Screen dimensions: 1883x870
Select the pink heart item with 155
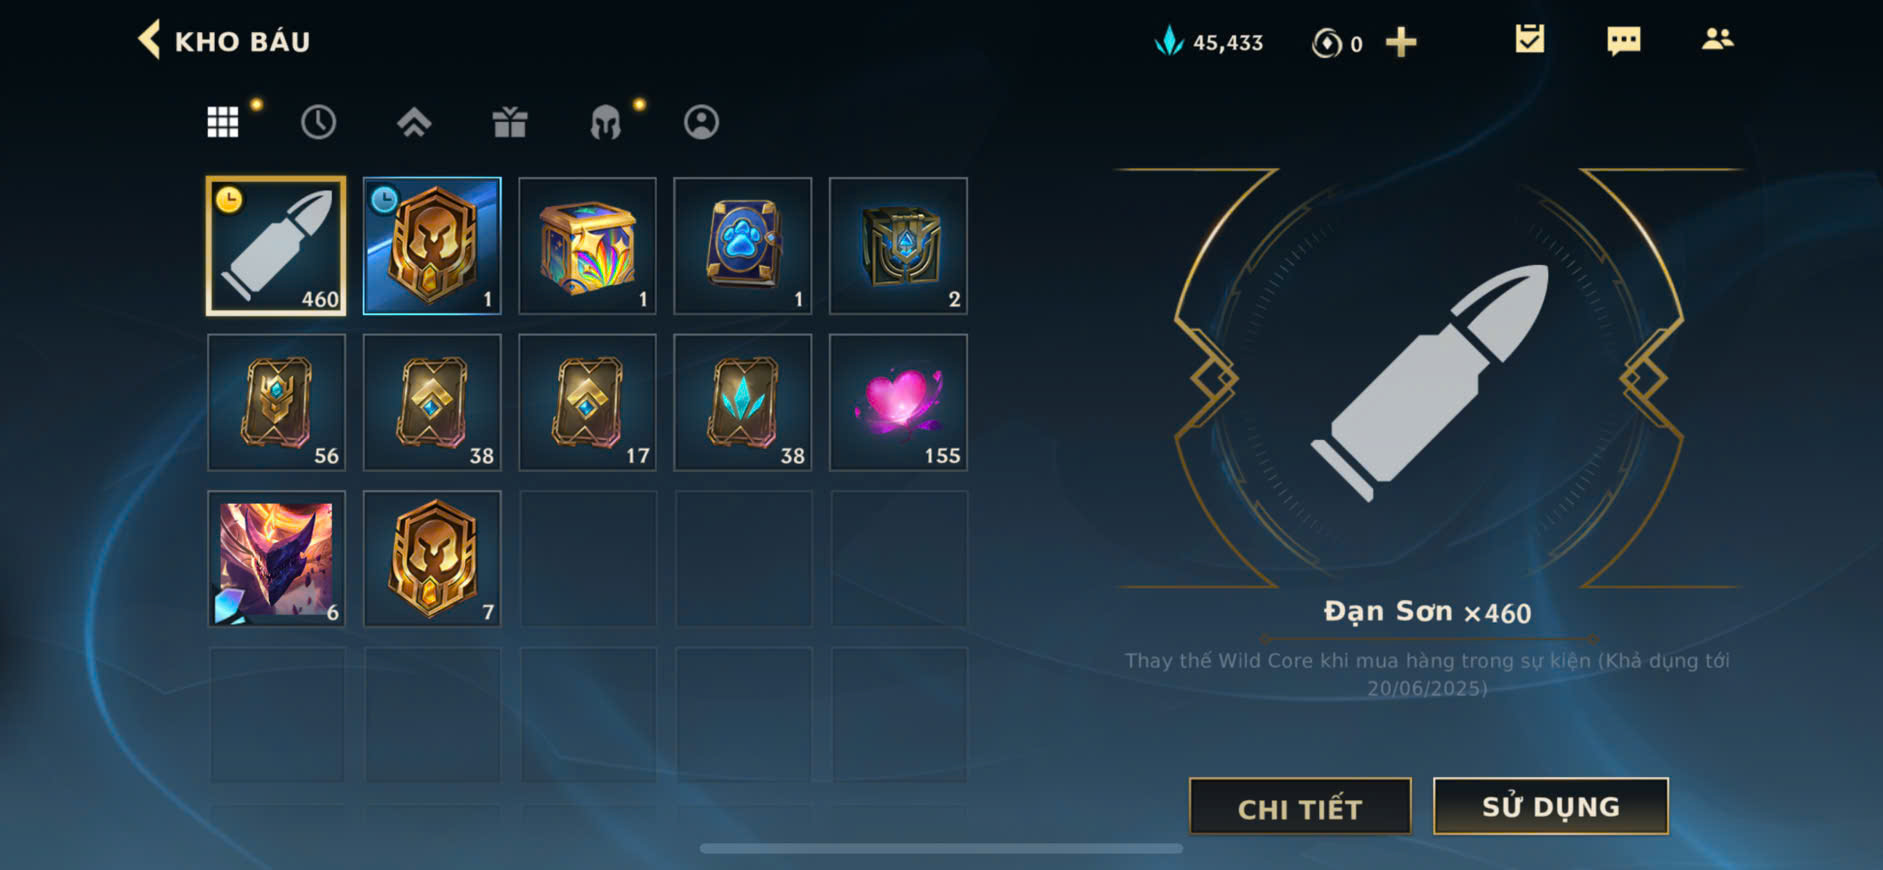(898, 402)
